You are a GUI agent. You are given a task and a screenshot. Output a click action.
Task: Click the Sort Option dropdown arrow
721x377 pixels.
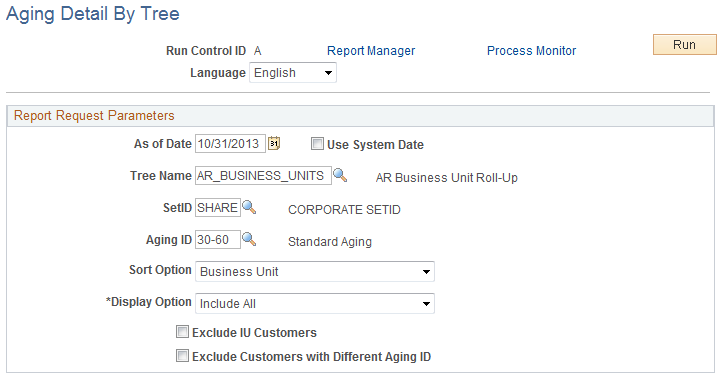click(426, 272)
